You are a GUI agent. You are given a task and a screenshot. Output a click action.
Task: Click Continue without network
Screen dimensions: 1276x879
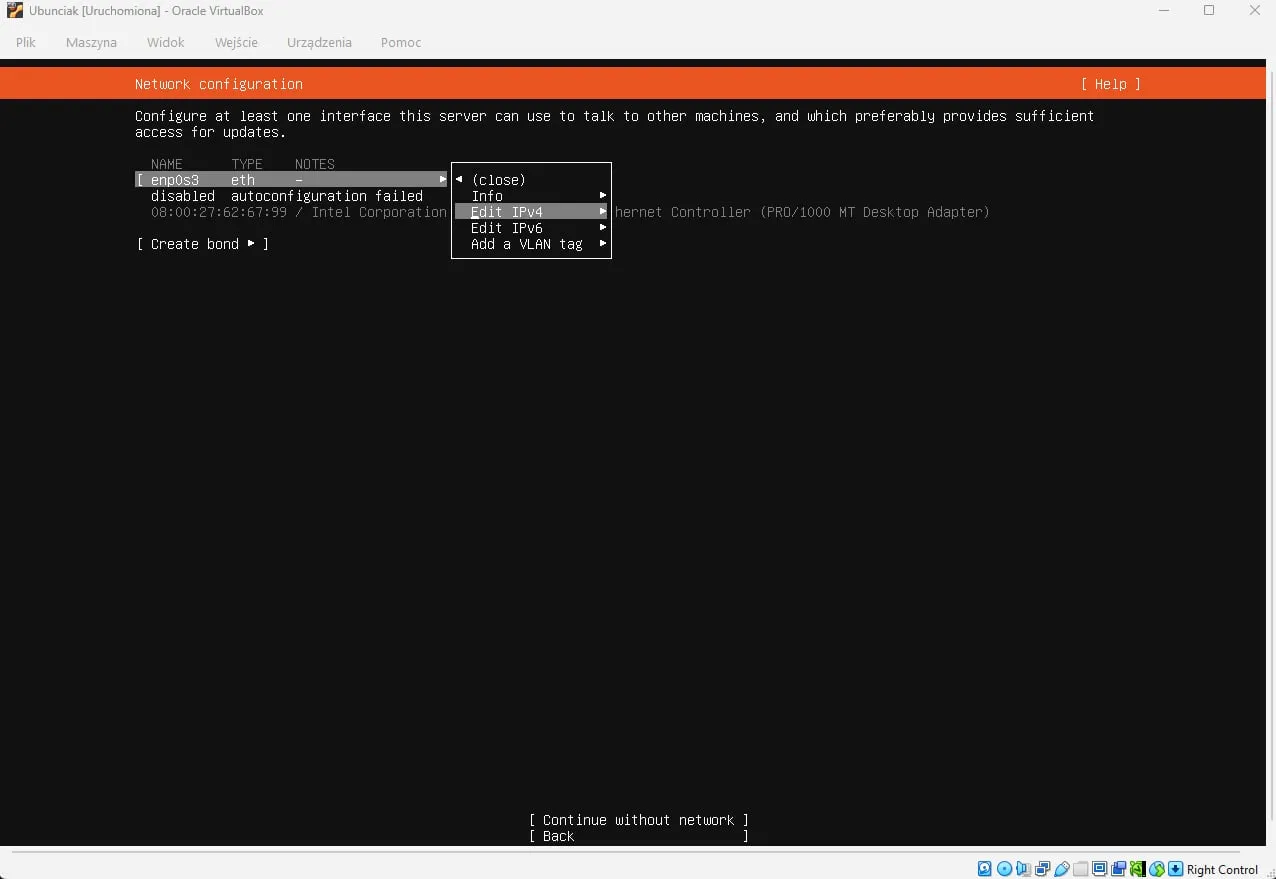(638, 820)
